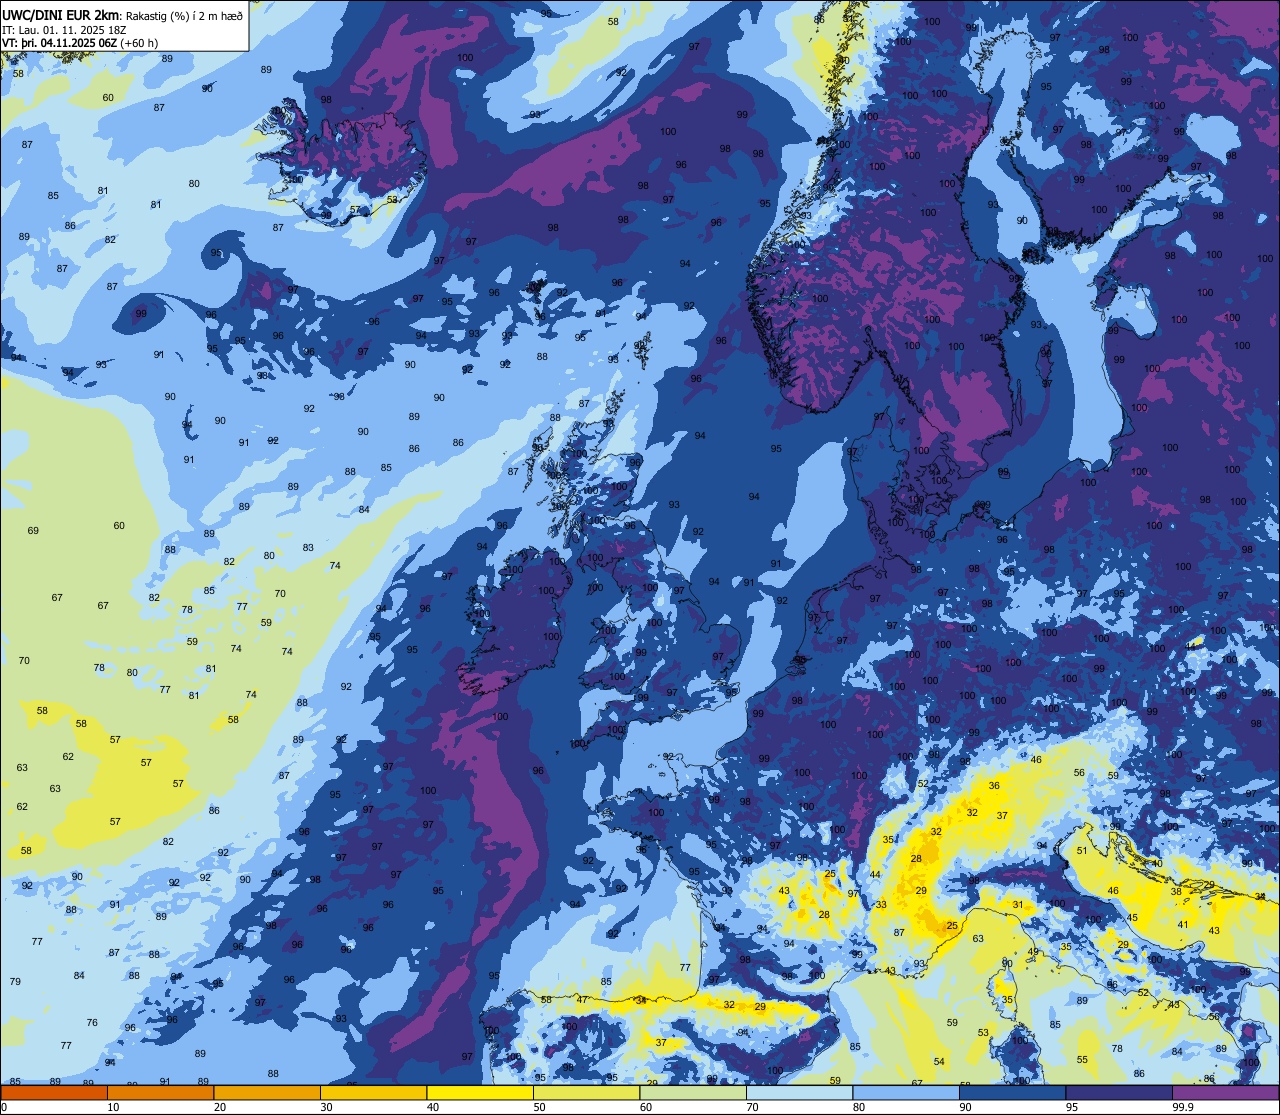This screenshot has width=1280, height=1115.
Task: Click the 10–20% orange legend swatch
Action: click(x=161, y=1092)
